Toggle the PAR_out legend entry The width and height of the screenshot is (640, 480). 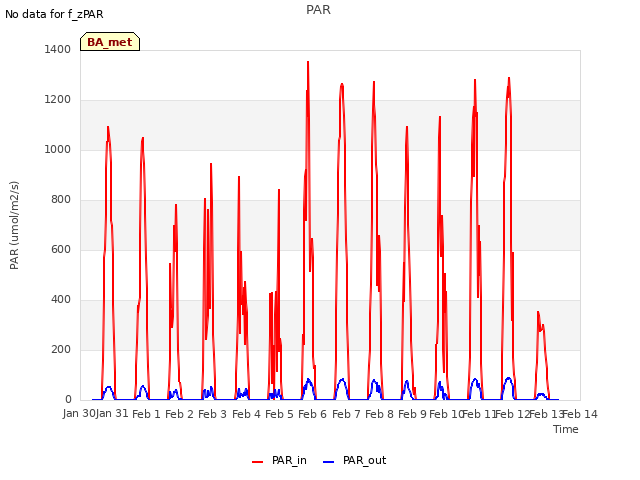354,461
